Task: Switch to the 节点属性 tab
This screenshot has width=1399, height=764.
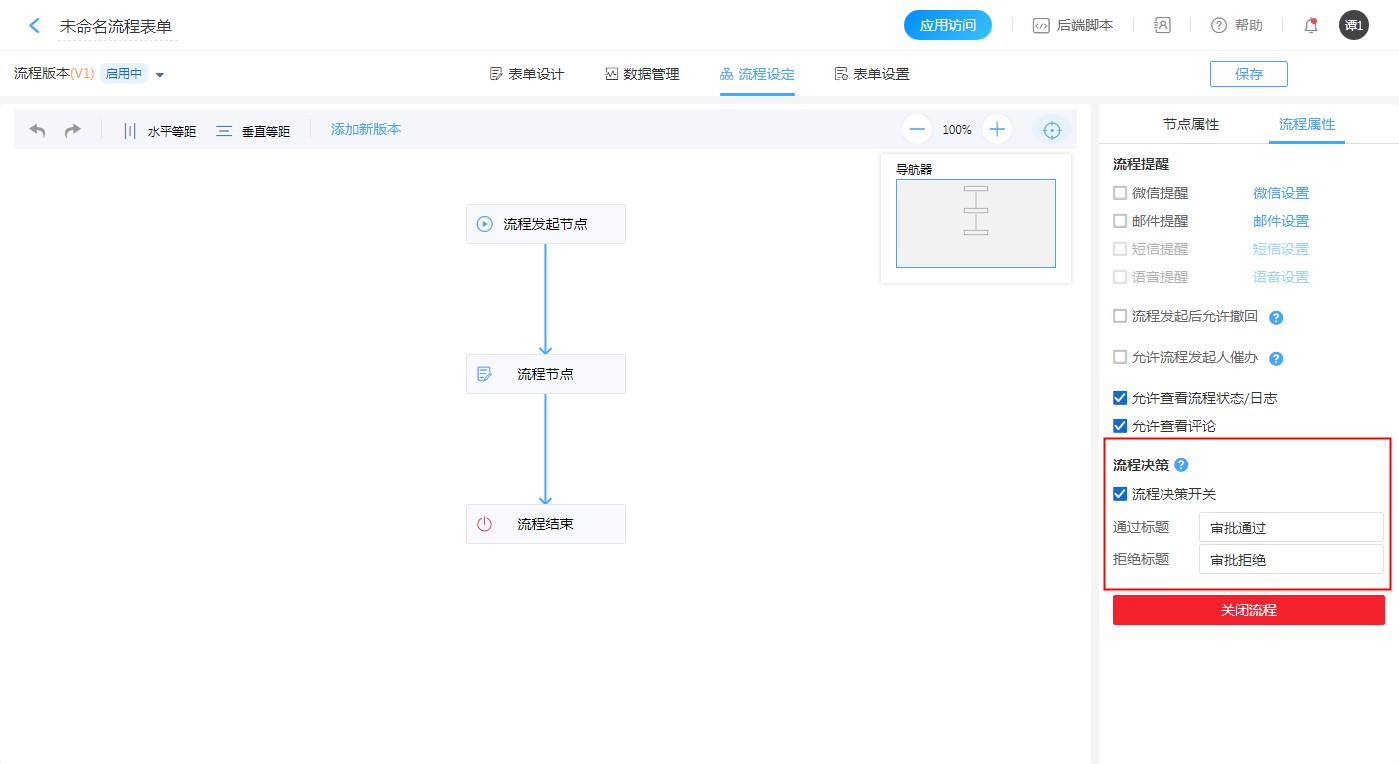Action: click(x=1190, y=125)
